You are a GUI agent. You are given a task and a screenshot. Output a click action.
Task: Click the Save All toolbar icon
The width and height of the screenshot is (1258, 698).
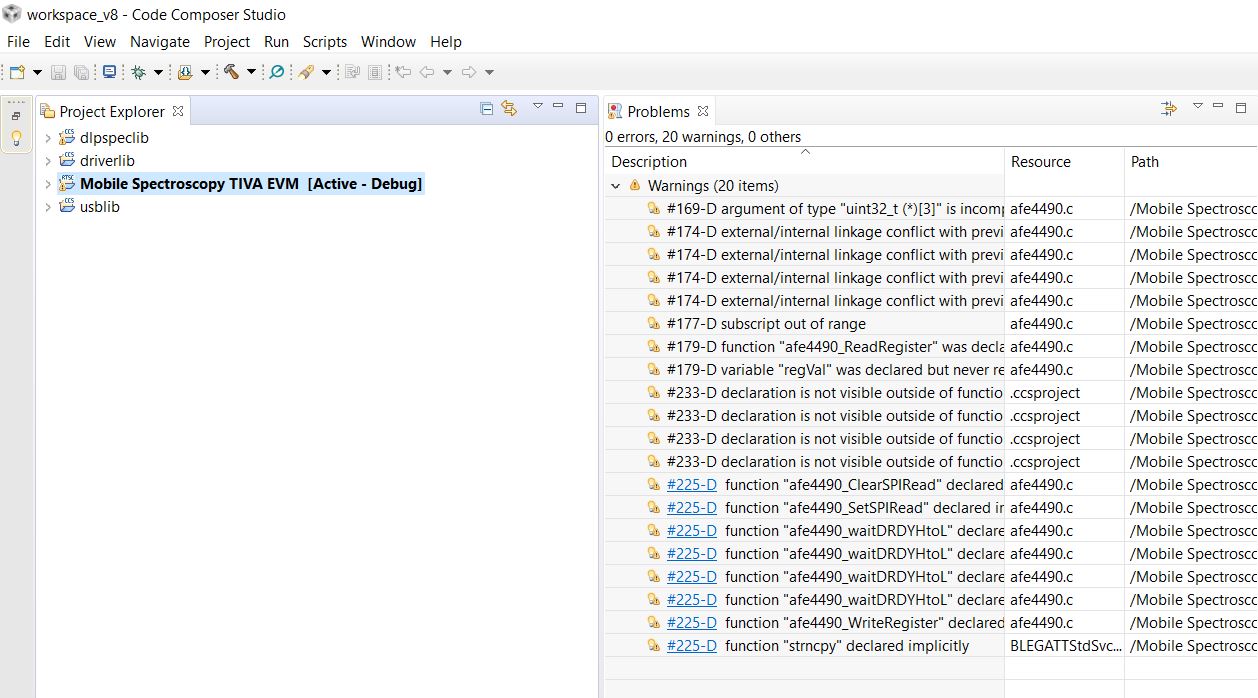click(81, 72)
